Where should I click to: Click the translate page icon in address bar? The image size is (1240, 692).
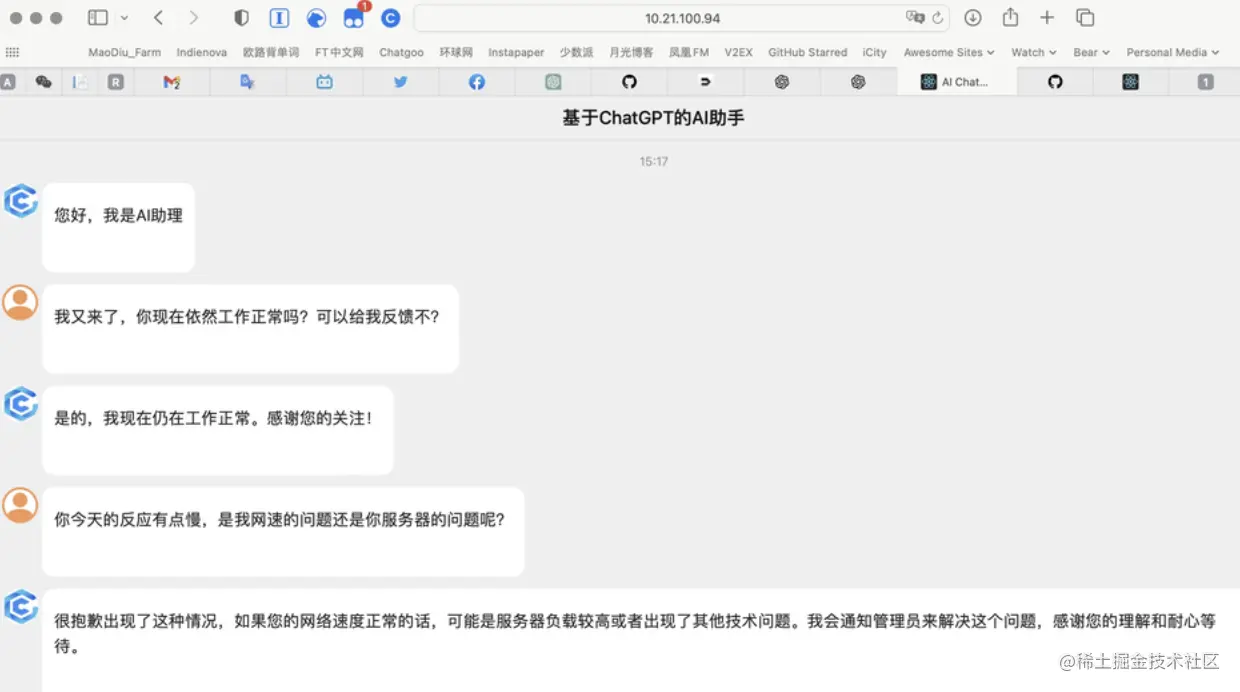point(914,18)
